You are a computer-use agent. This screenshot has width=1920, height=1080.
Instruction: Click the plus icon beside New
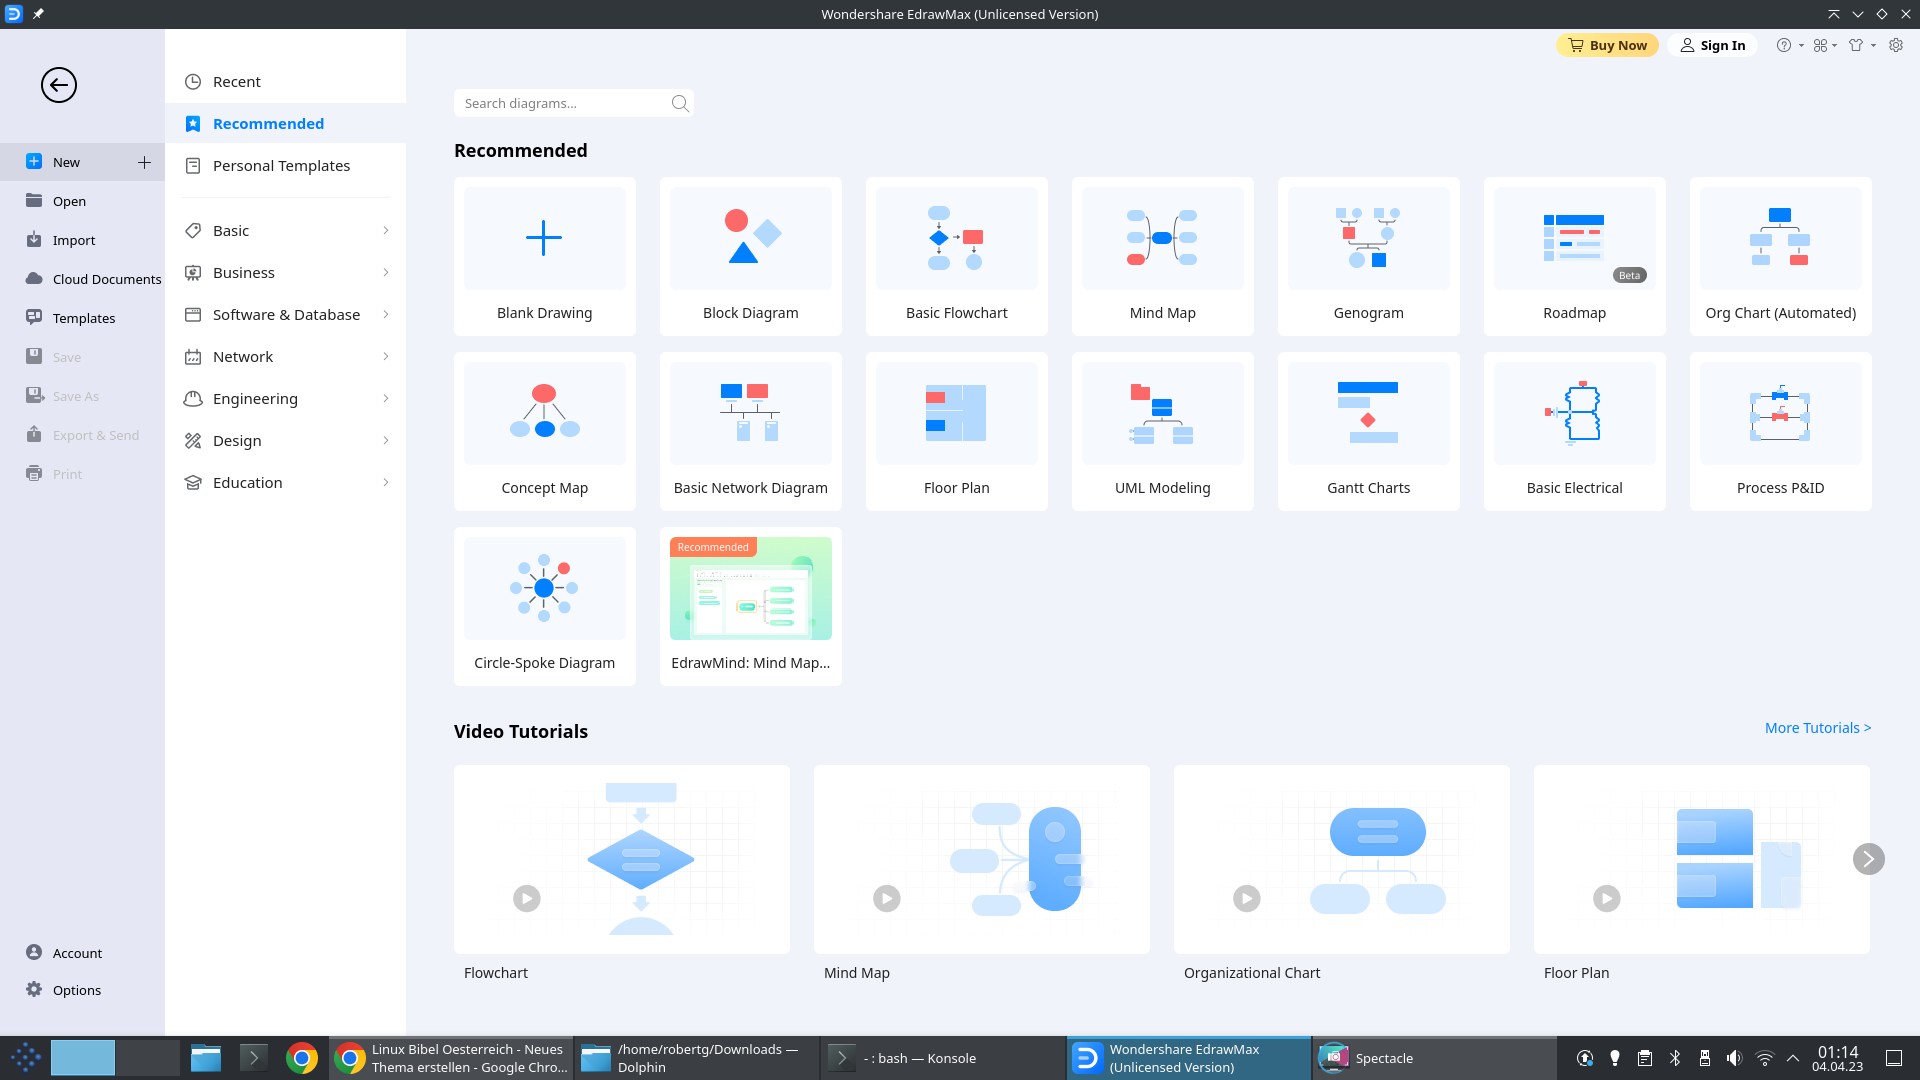pos(144,162)
